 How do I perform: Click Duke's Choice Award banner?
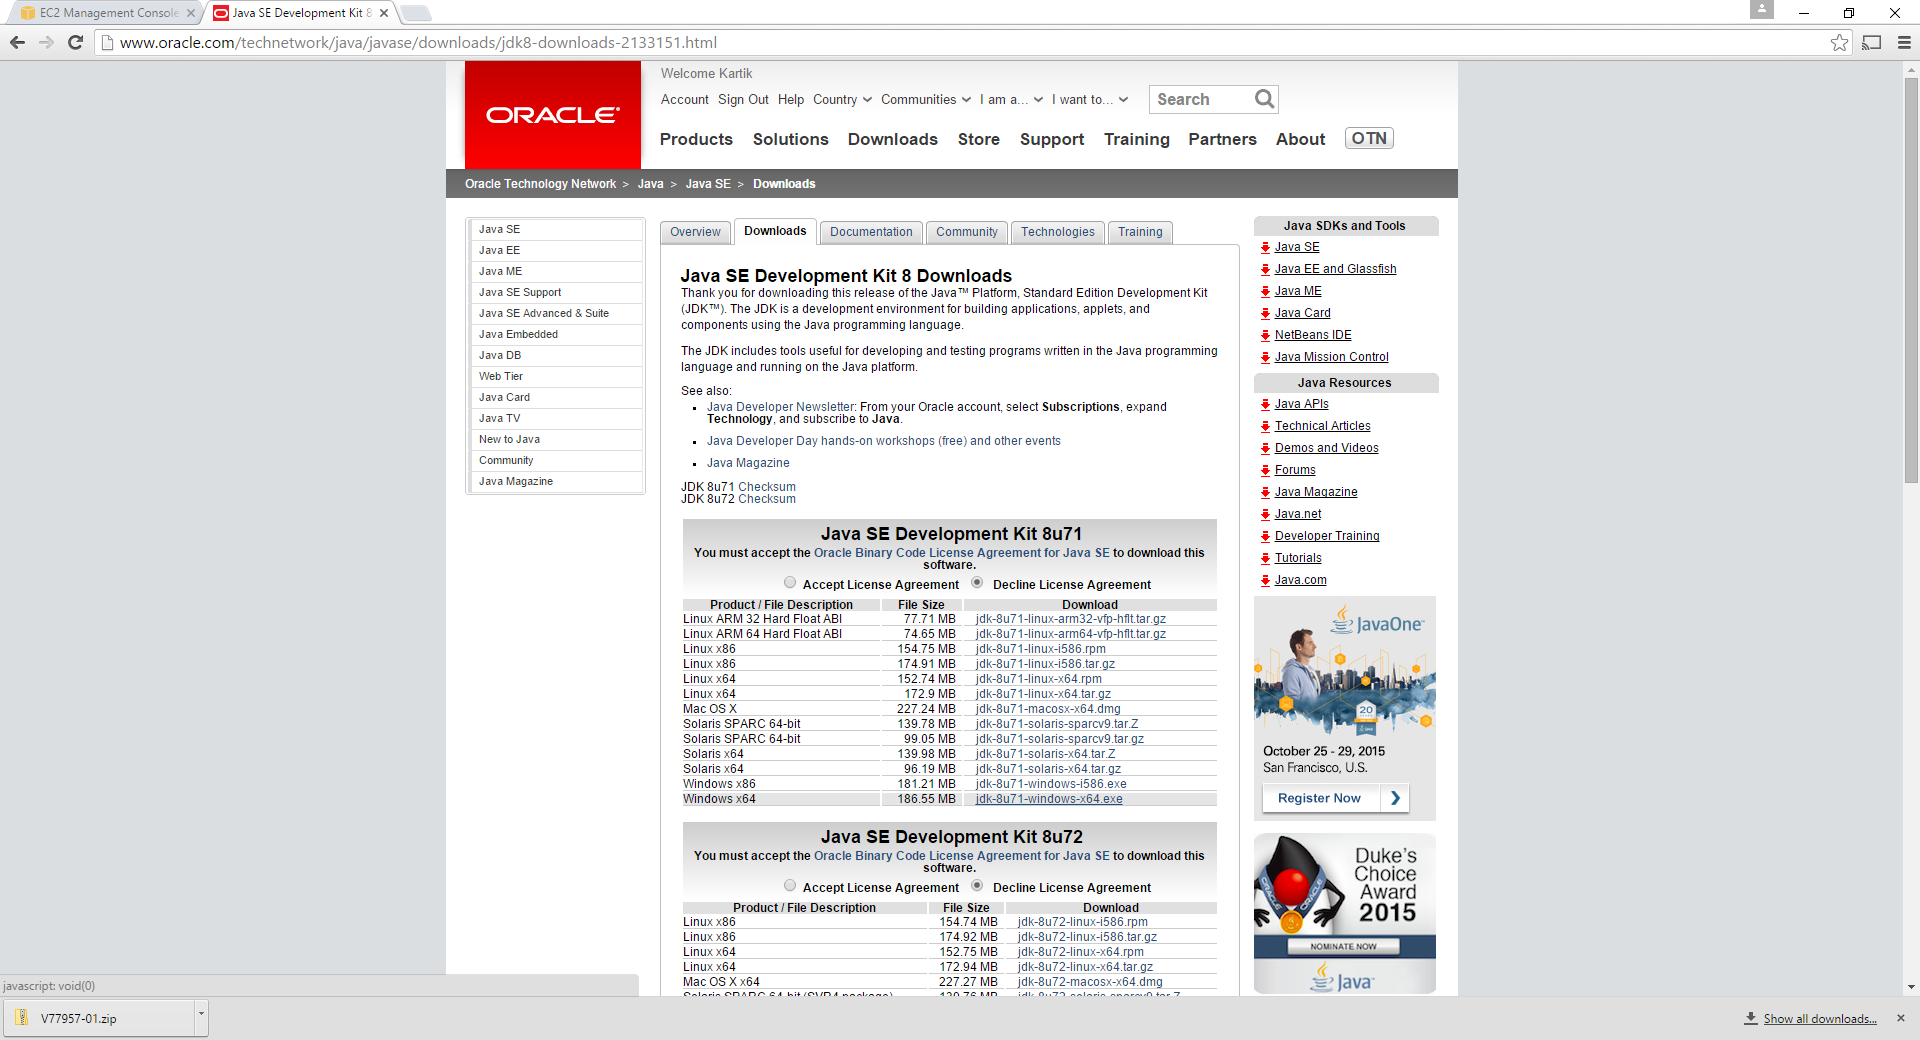click(x=1345, y=913)
